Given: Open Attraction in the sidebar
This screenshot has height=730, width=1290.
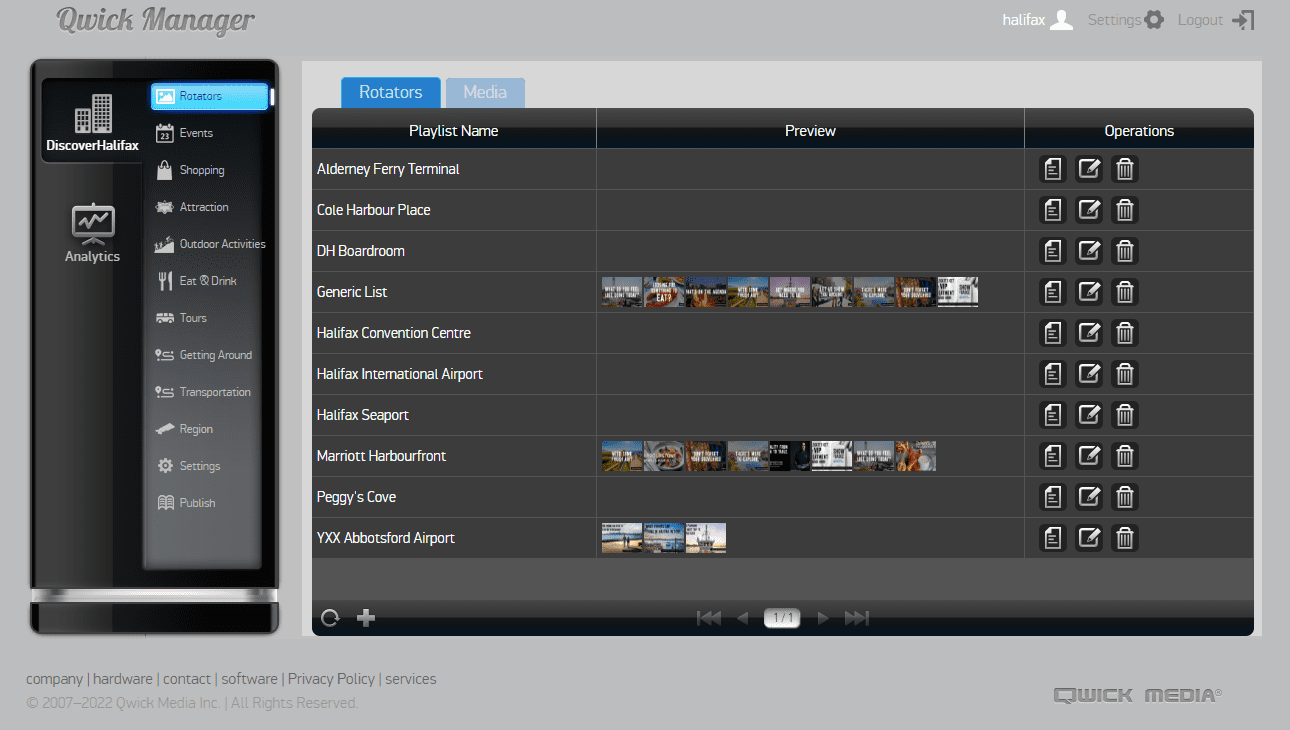Looking at the screenshot, I should click(193, 207).
